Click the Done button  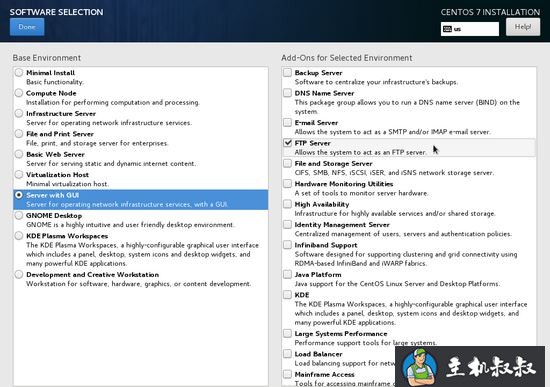(27, 27)
